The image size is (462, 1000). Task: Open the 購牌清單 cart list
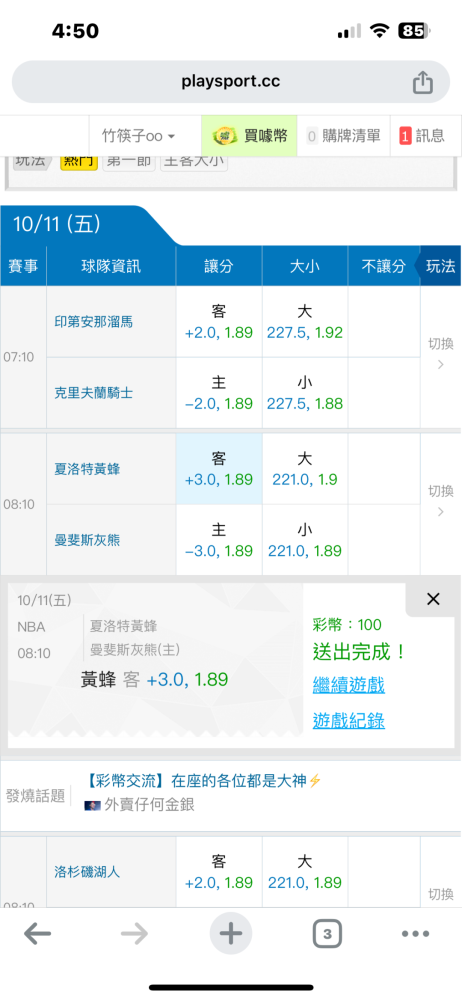343,136
